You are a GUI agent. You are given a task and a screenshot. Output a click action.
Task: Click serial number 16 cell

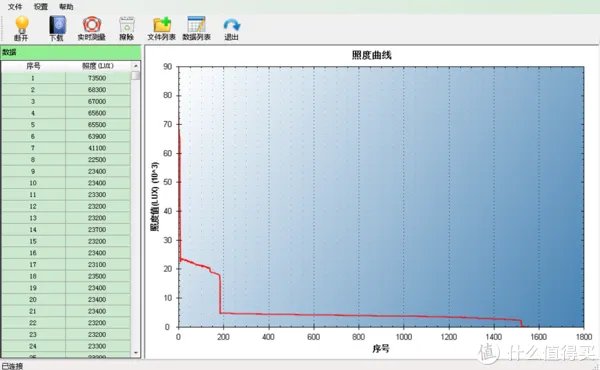[x=33, y=253]
